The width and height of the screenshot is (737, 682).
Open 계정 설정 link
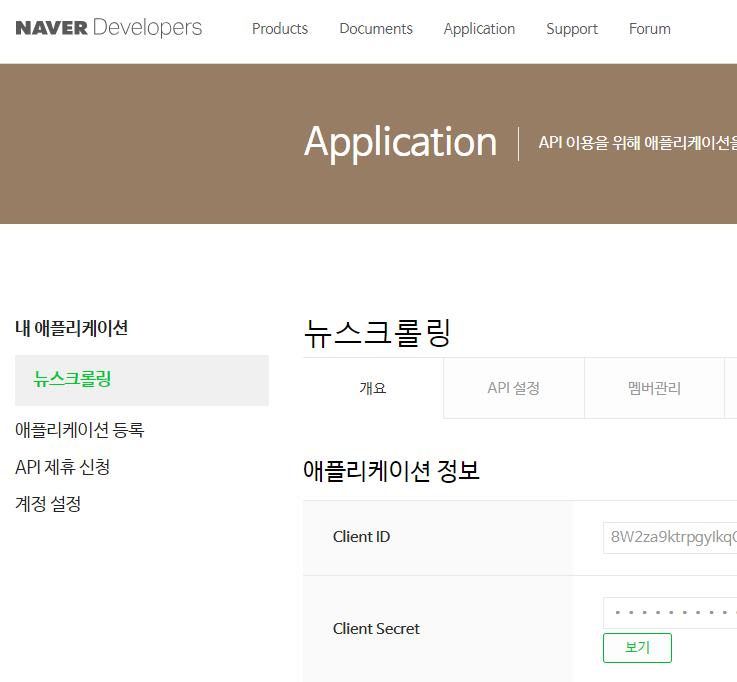point(48,504)
